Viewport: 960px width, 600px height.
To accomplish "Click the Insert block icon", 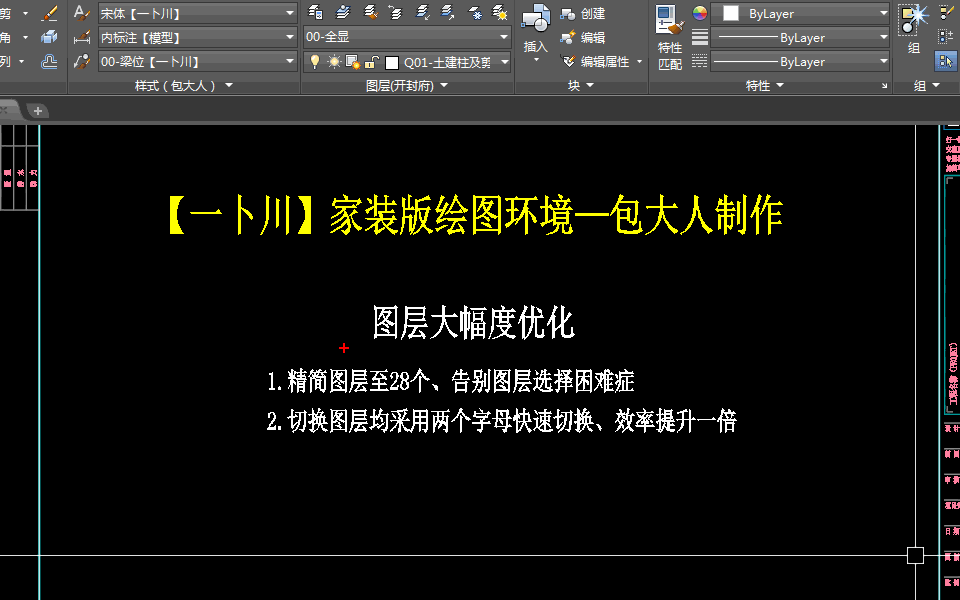I will 536,18.
